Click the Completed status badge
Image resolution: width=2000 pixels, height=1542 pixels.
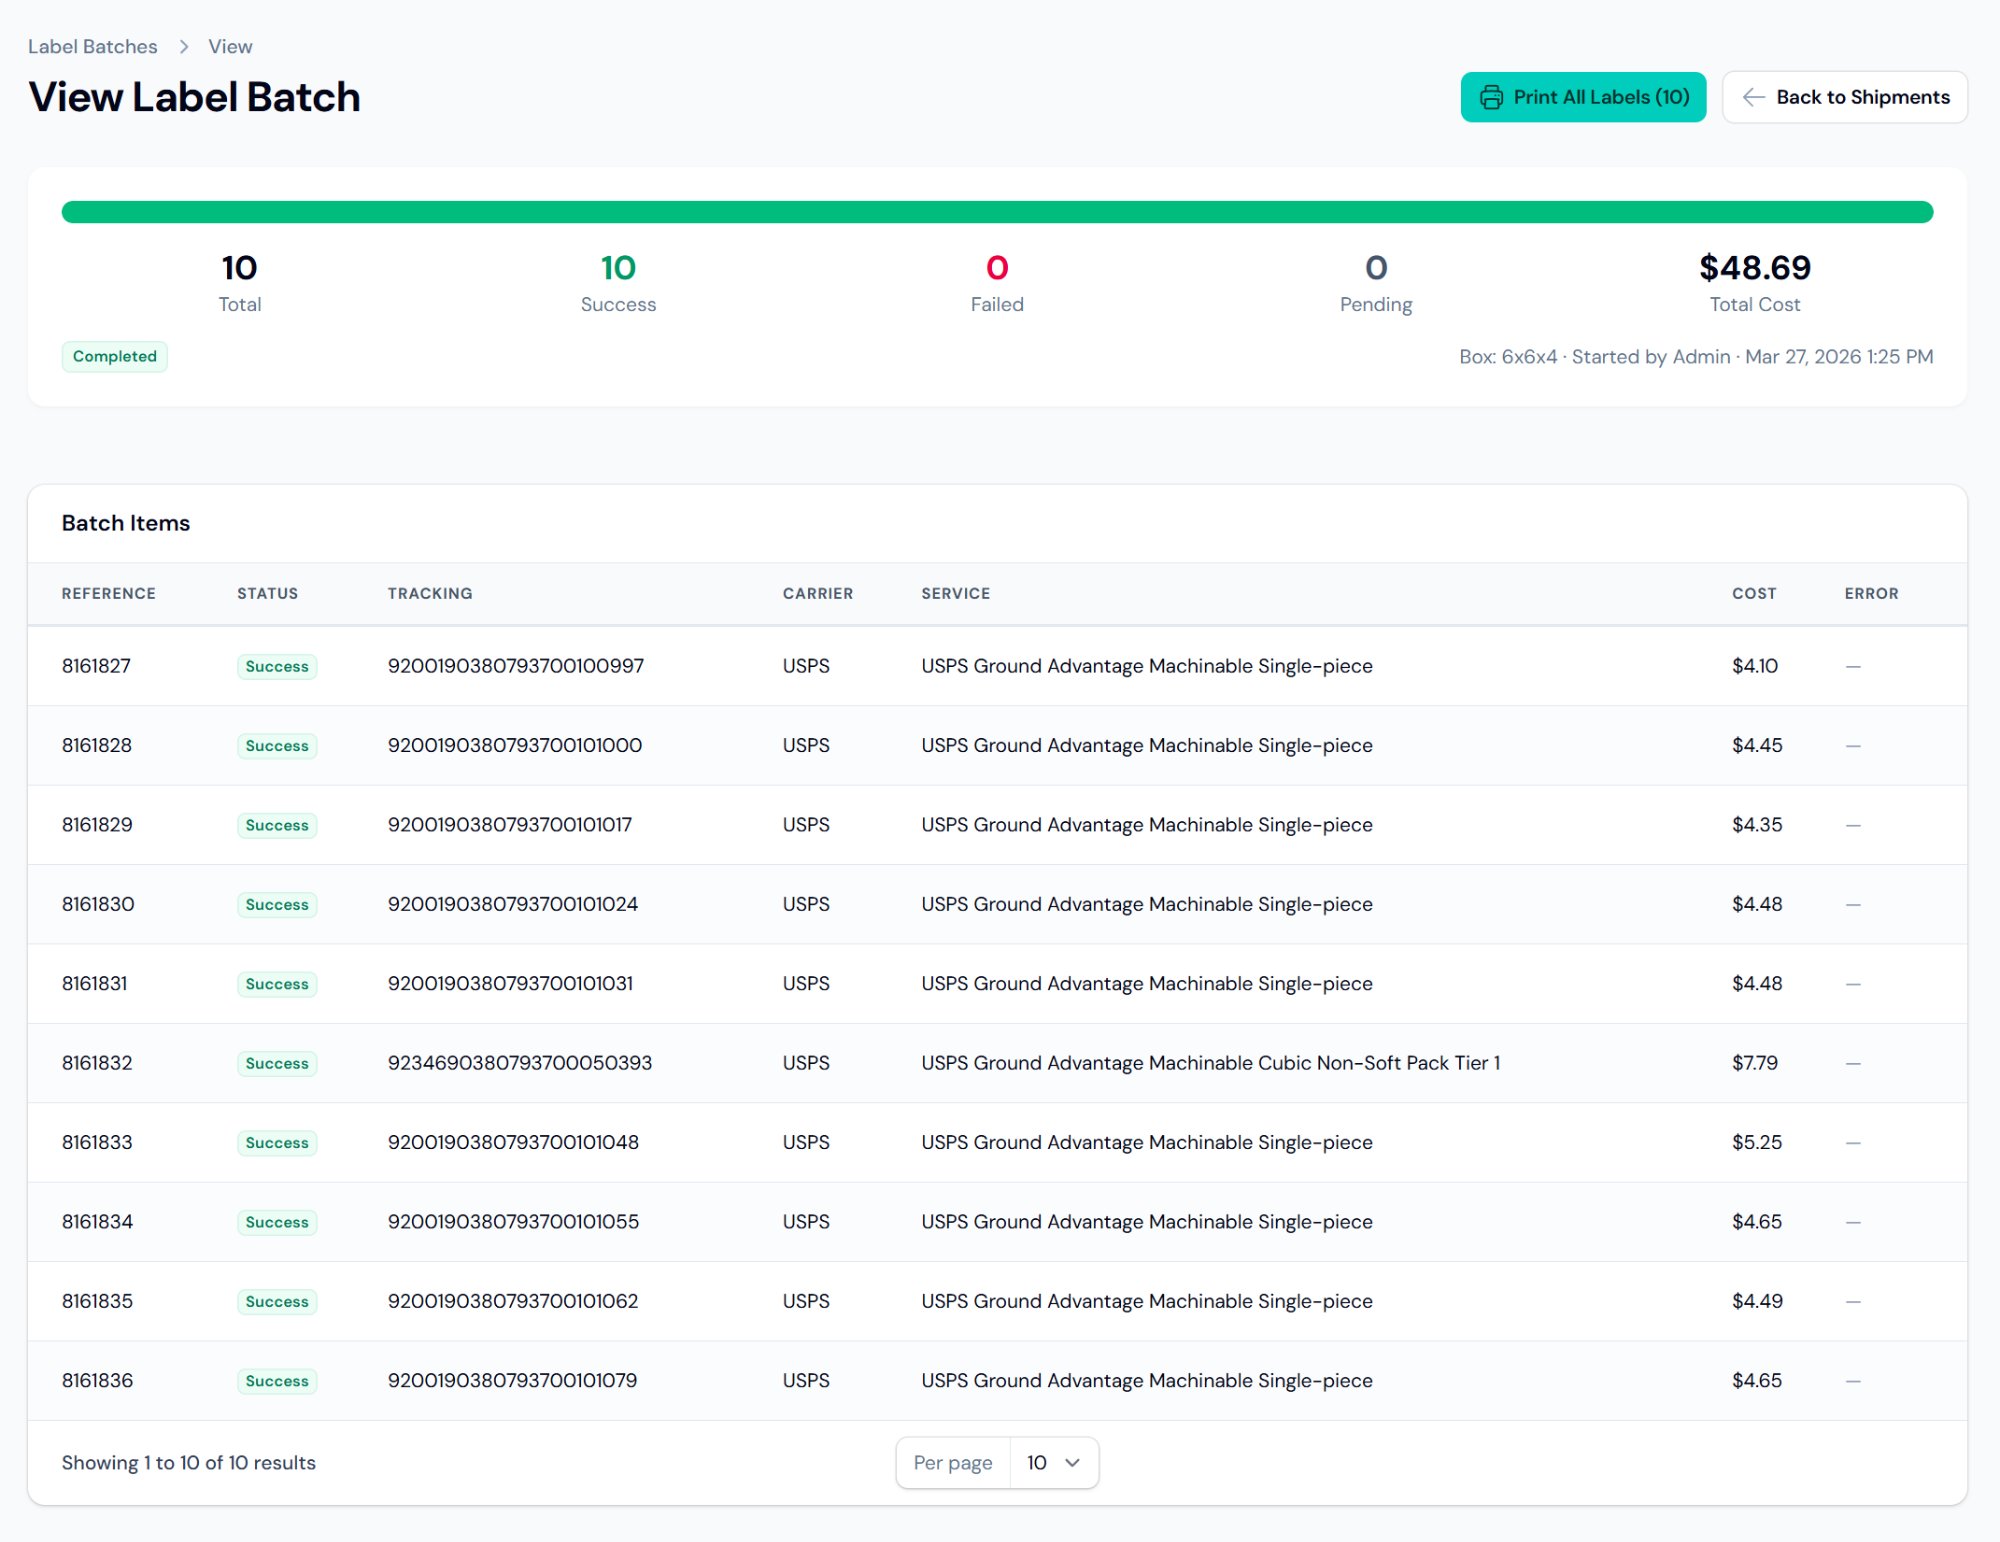pos(114,356)
